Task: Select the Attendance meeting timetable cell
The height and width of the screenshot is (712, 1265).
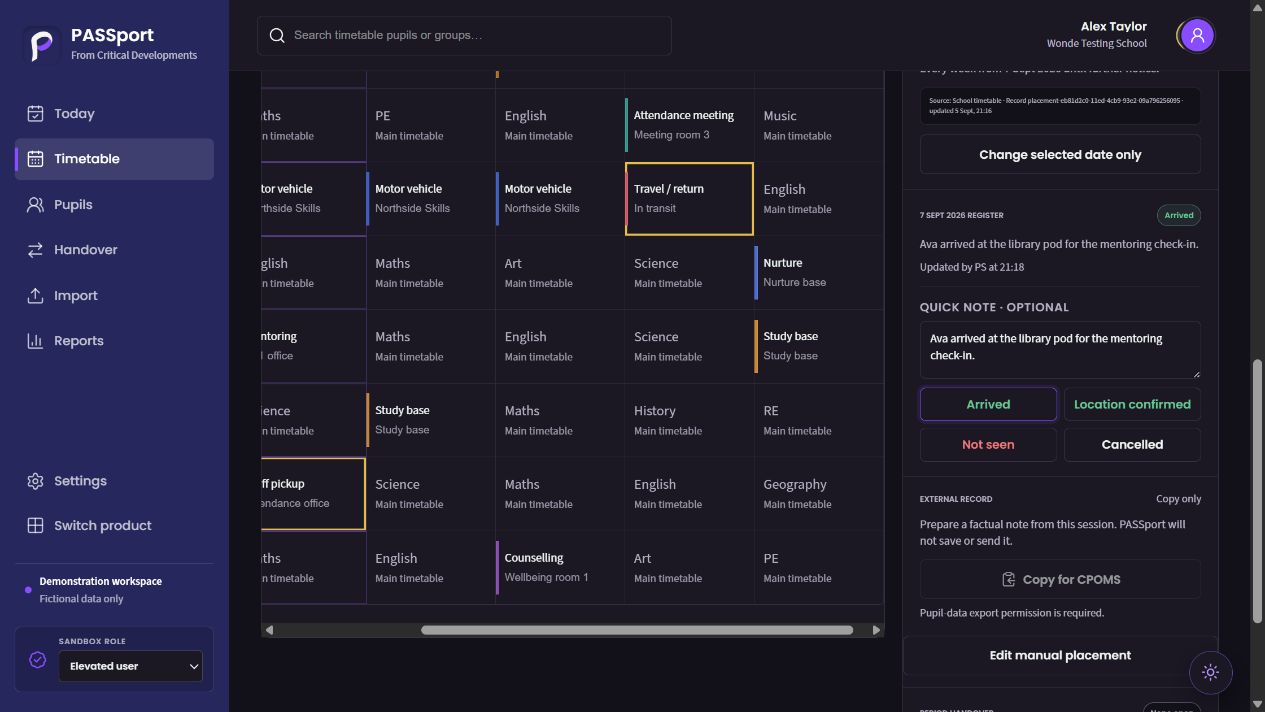Action: (689, 125)
